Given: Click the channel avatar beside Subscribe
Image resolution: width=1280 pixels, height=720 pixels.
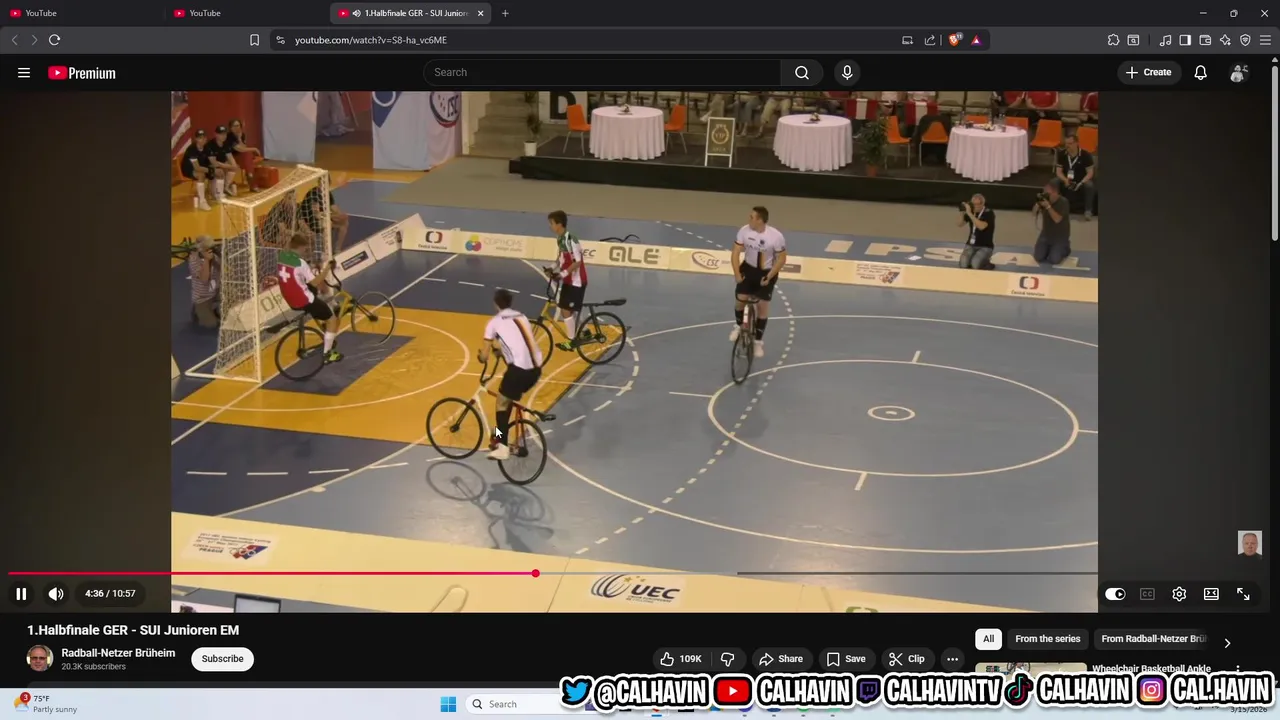Looking at the screenshot, I should pyautogui.click(x=39, y=658).
